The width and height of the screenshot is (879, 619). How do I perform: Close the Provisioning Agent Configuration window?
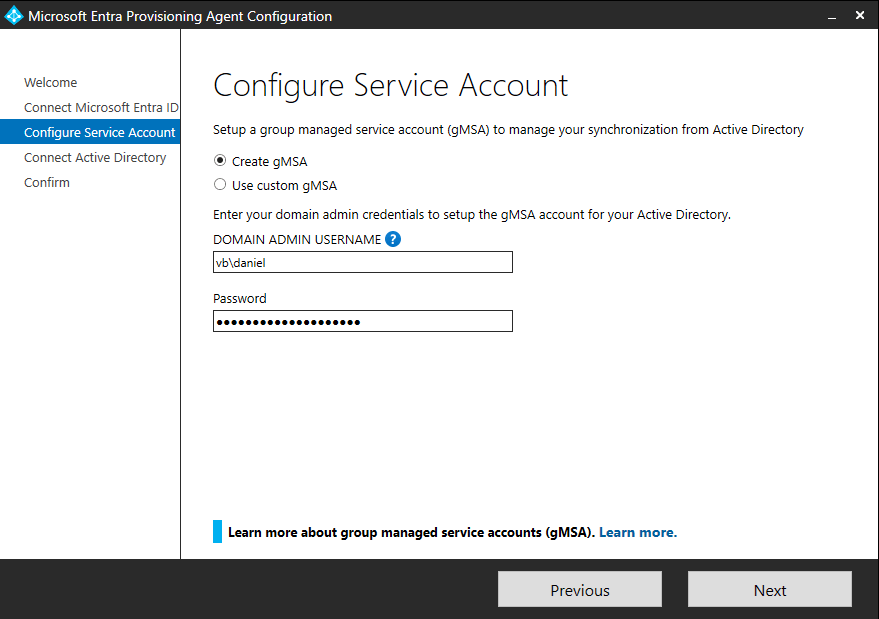860,15
